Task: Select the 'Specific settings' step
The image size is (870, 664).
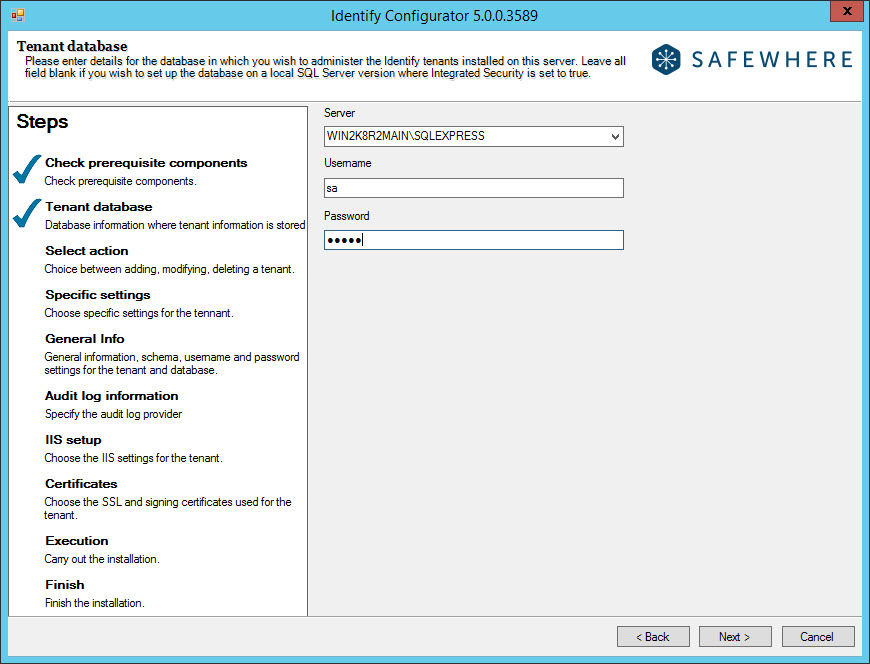Action: point(98,295)
